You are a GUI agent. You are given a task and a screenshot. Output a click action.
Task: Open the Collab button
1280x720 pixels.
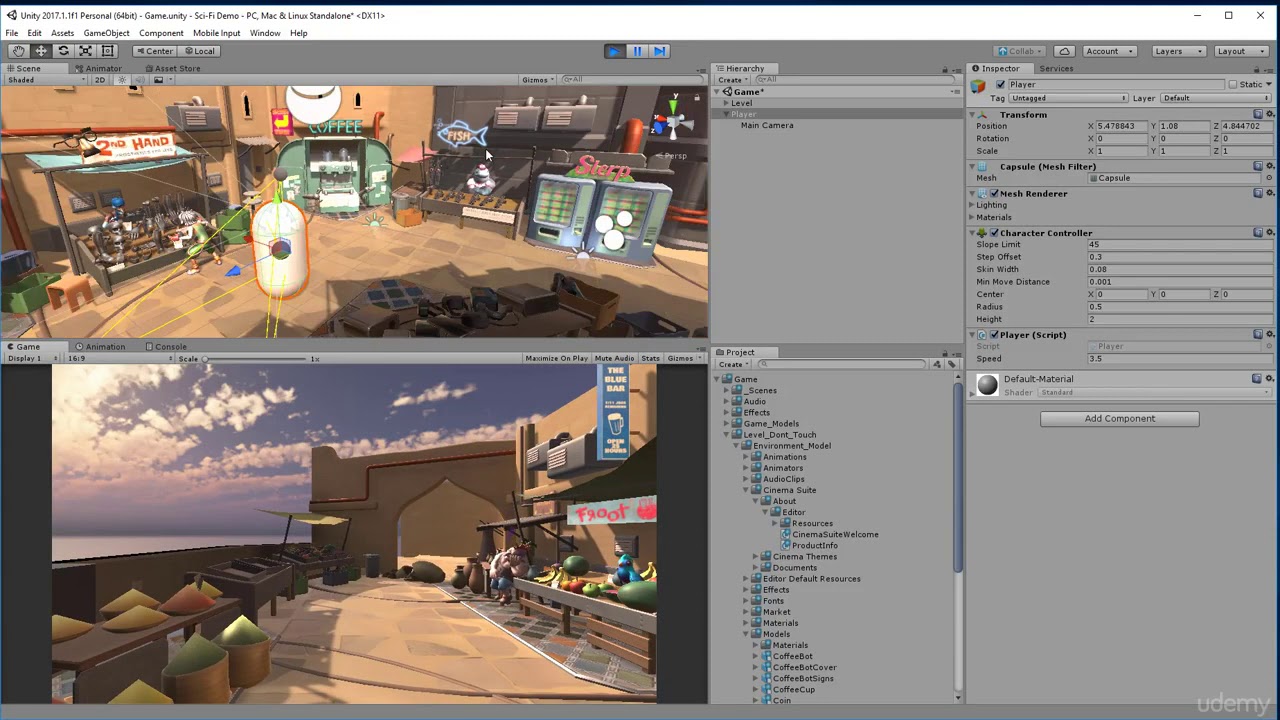point(1020,51)
